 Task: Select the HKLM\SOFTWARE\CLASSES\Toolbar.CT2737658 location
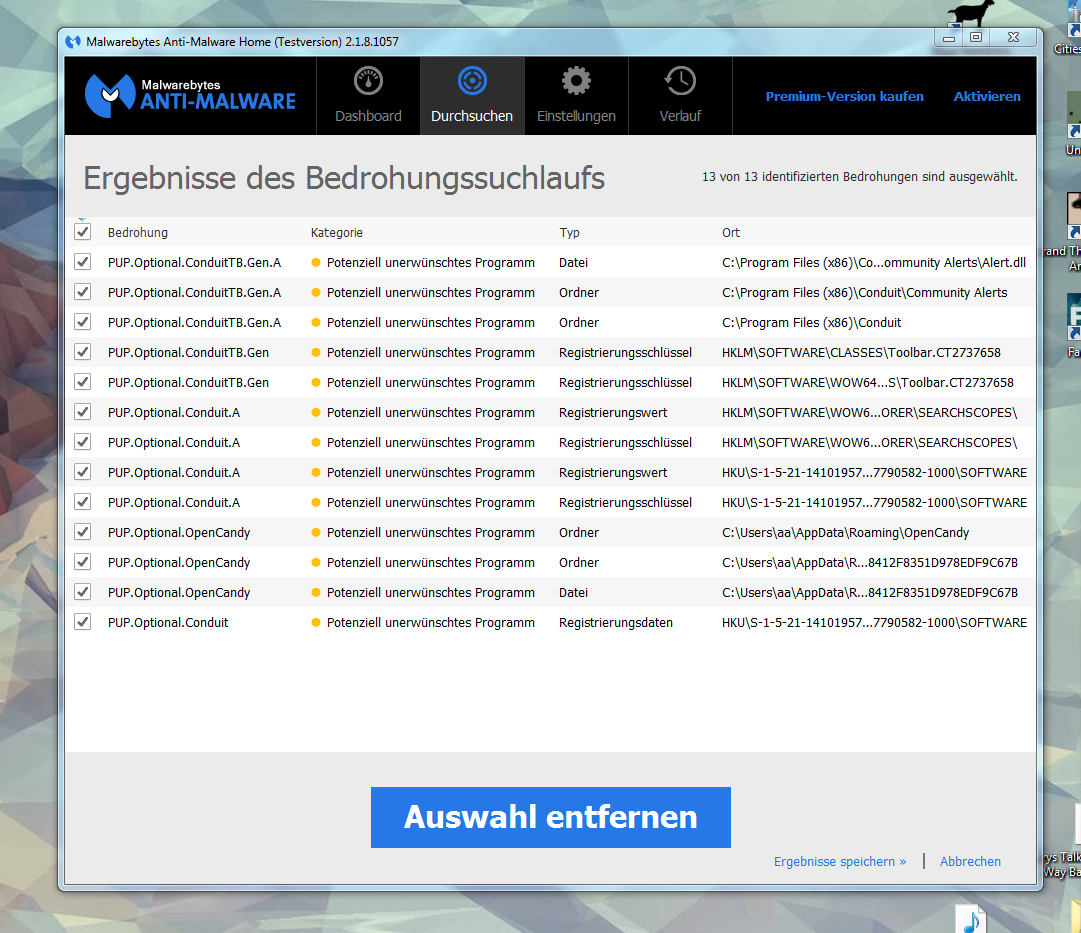click(861, 352)
